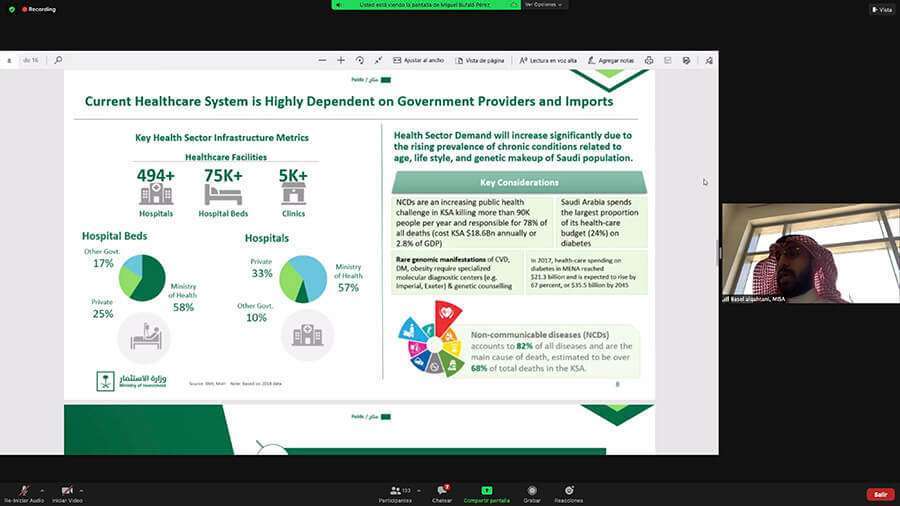This screenshot has width=900, height=506.
Task: Select Ajustar al ancho
Action: (418, 60)
